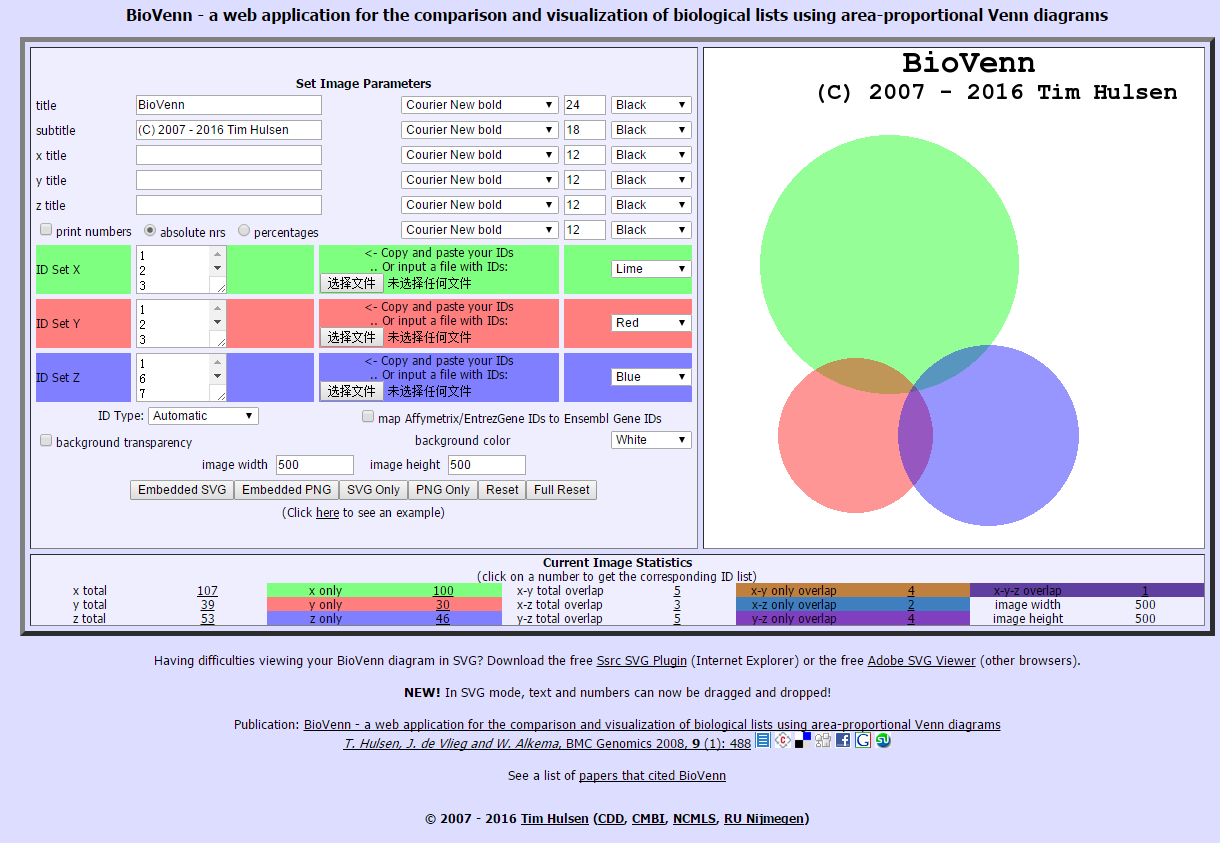Click the image height field

pos(487,465)
